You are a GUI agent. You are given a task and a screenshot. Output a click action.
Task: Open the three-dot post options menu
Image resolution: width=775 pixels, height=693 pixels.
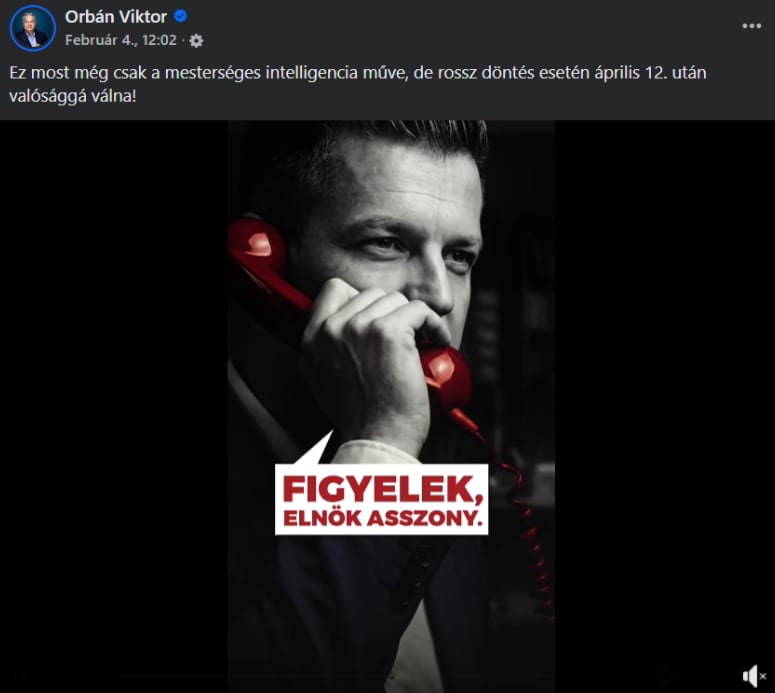[752, 26]
